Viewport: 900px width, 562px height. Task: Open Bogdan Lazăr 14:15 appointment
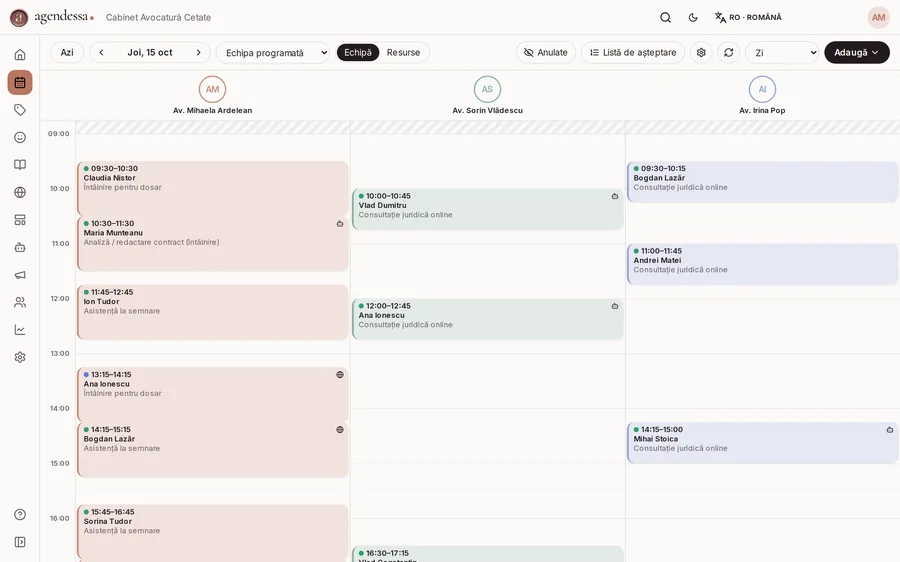pos(213,449)
